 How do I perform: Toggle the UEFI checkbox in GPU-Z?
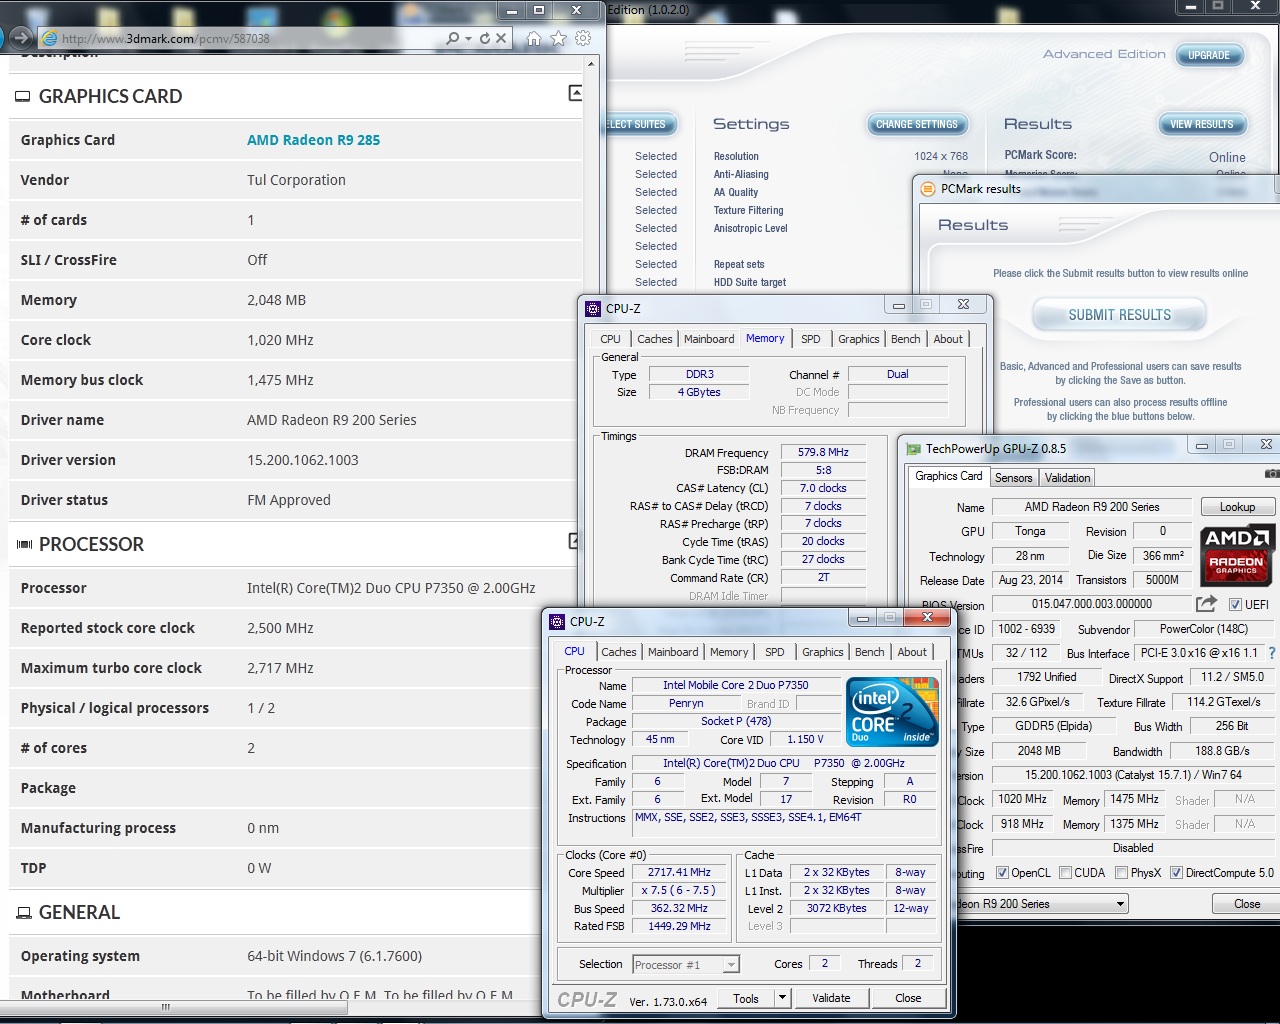(1236, 604)
